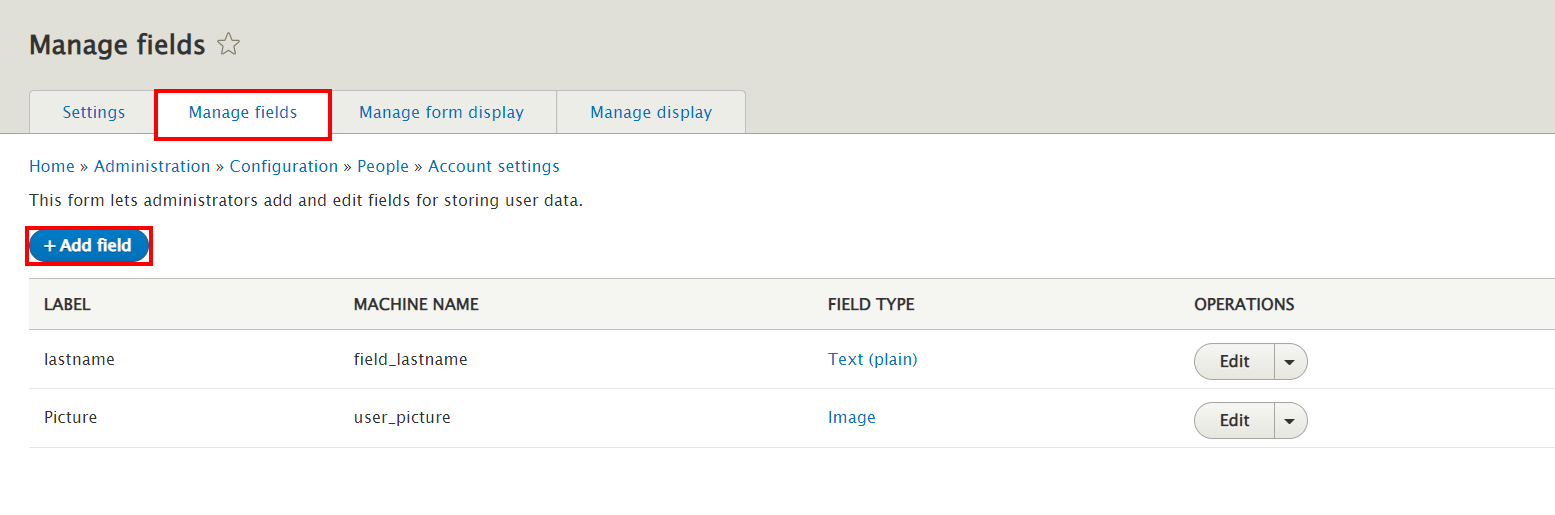The image size is (1555, 515).
Task: Click the field_lastname machine name cell
Action: (x=410, y=359)
